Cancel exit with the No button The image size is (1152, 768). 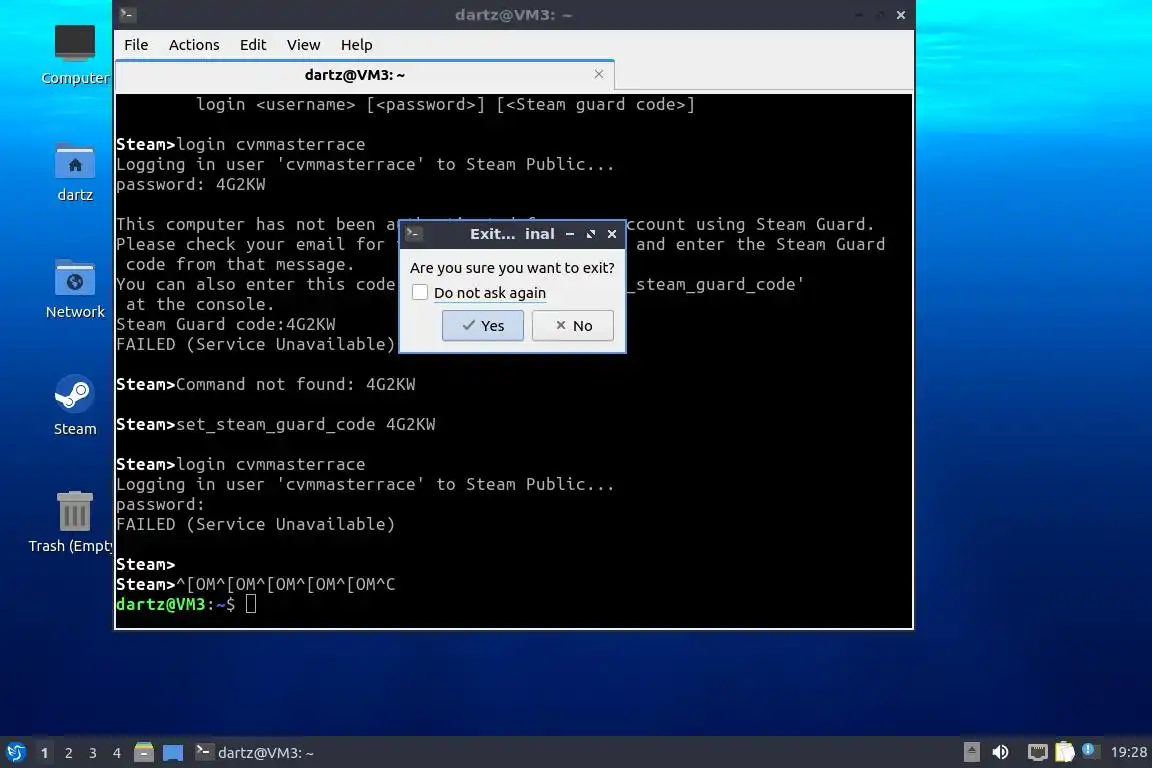[x=572, y=326]
